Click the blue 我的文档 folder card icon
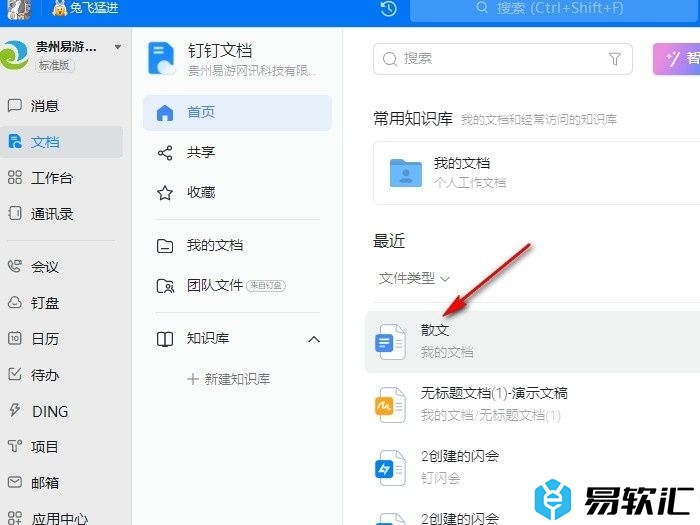This screenshot has height=525, width=700. [x=405, y=173]
